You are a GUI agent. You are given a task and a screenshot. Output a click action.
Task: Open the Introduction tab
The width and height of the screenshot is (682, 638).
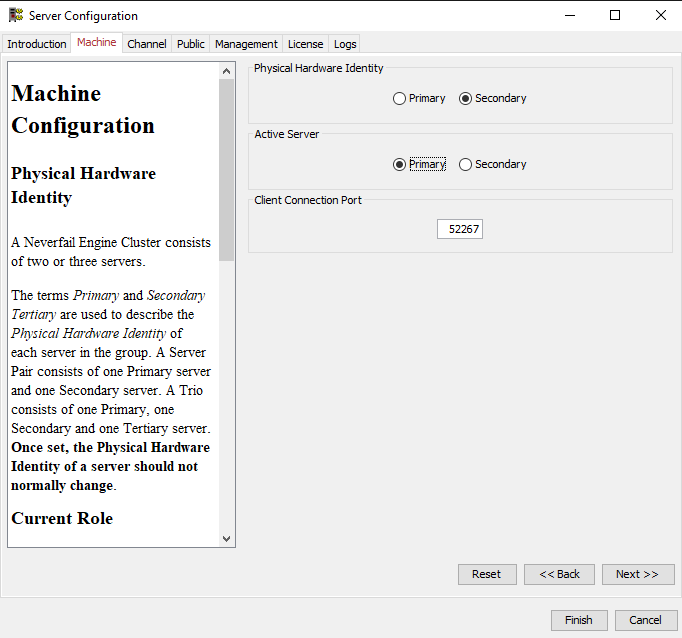click(x=37, y=44)
